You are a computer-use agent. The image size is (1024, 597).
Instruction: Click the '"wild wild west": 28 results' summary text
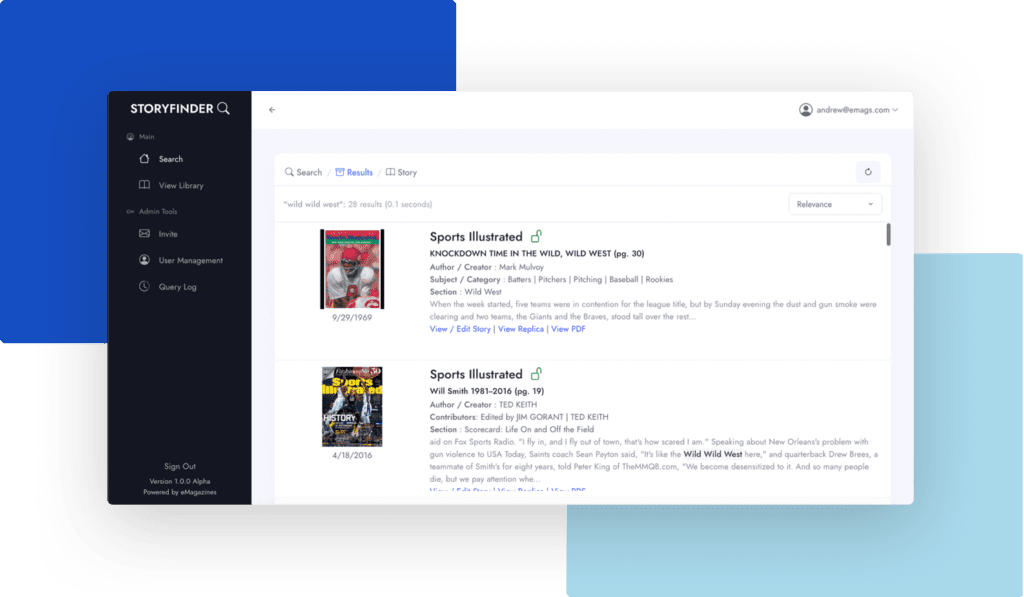pyautogui.click(x=358, y=204)
